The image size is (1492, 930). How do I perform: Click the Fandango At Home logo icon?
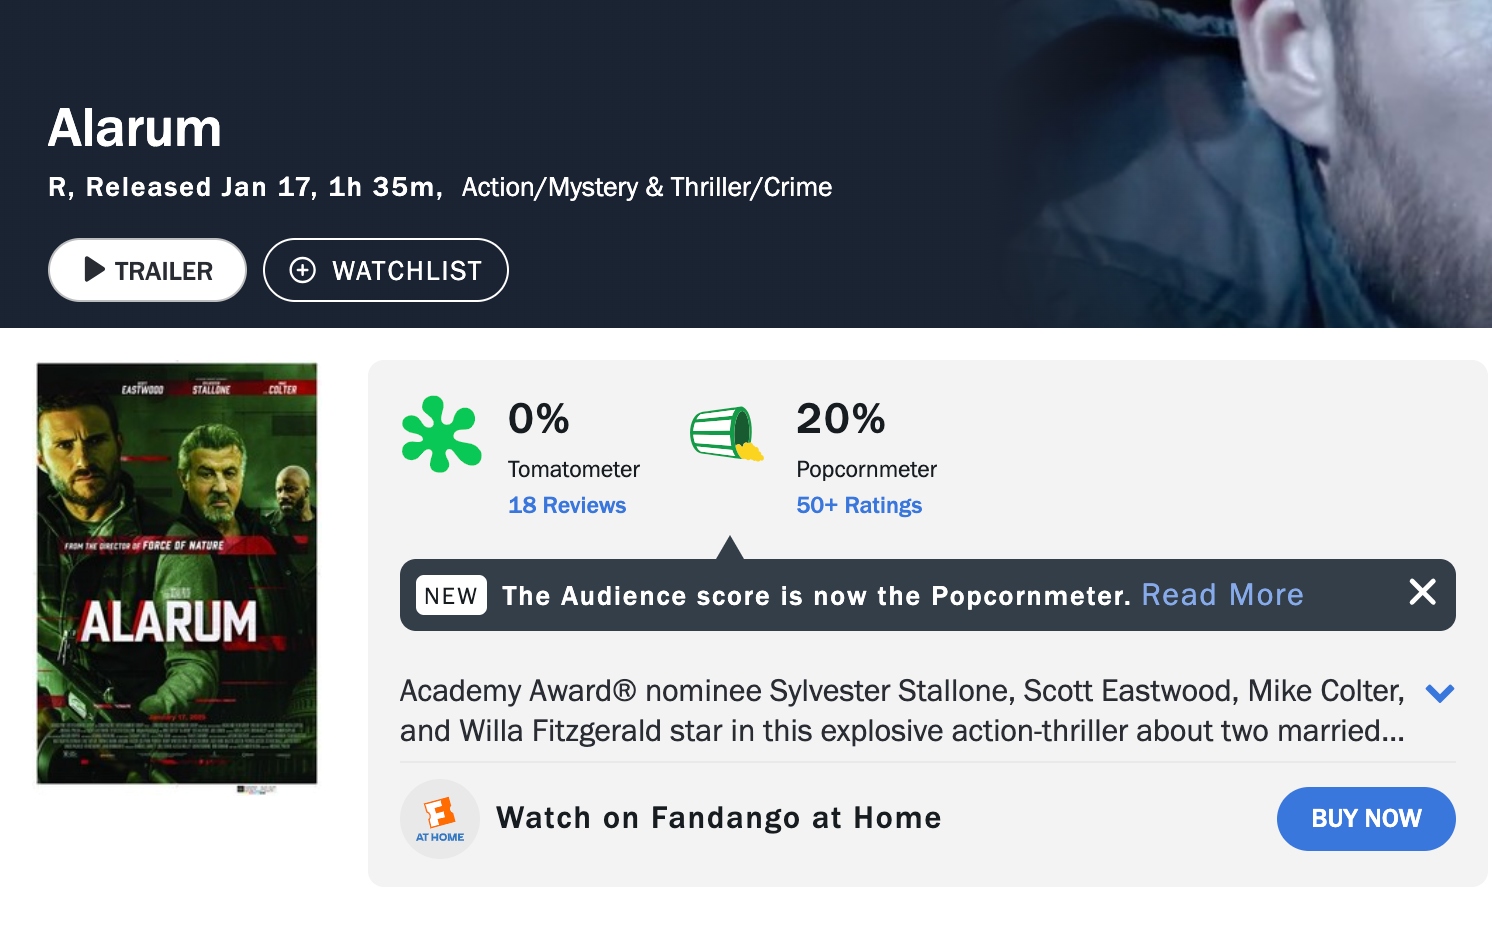pyautogui.click(x=440, y=819)
